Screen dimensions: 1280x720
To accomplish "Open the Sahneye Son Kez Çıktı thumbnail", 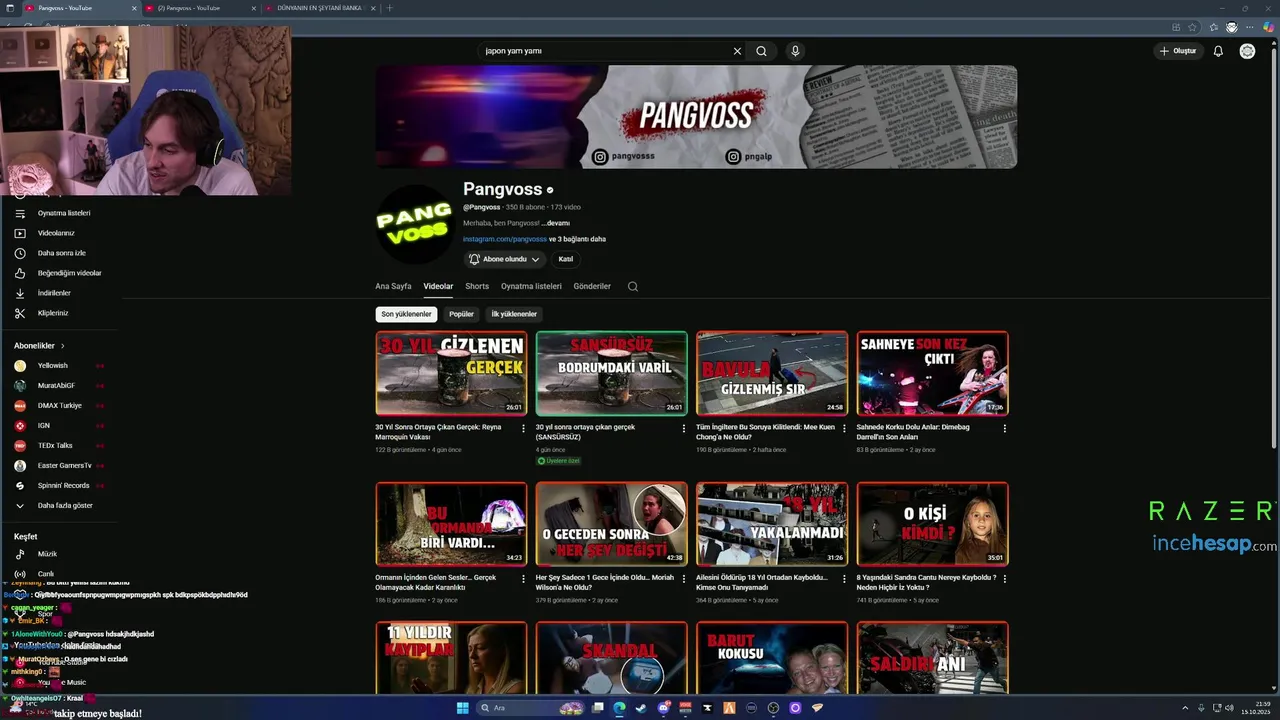I will [932, 373].
